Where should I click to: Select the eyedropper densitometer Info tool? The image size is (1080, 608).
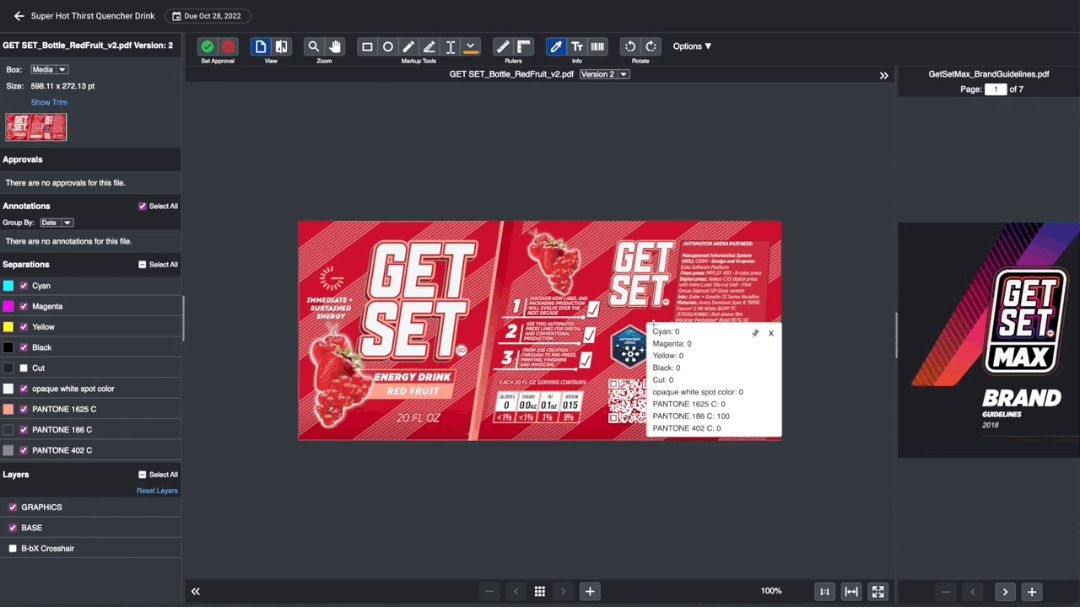coord(556,46)
